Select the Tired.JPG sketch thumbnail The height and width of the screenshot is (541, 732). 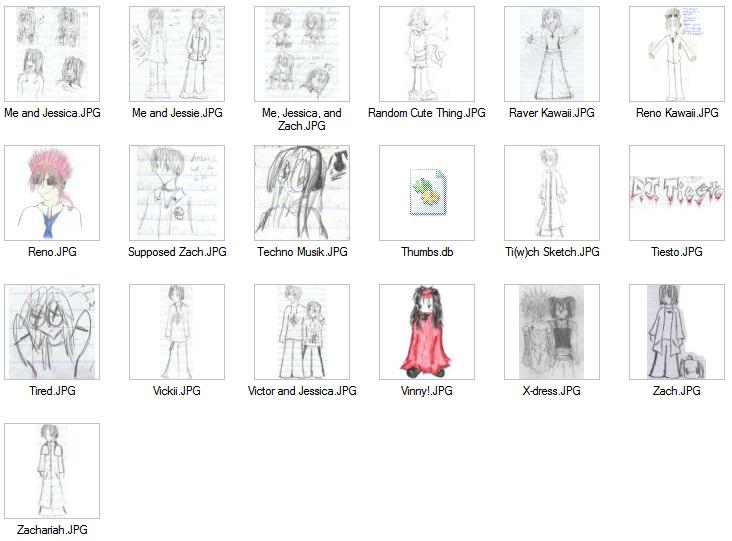coord(52,332)
